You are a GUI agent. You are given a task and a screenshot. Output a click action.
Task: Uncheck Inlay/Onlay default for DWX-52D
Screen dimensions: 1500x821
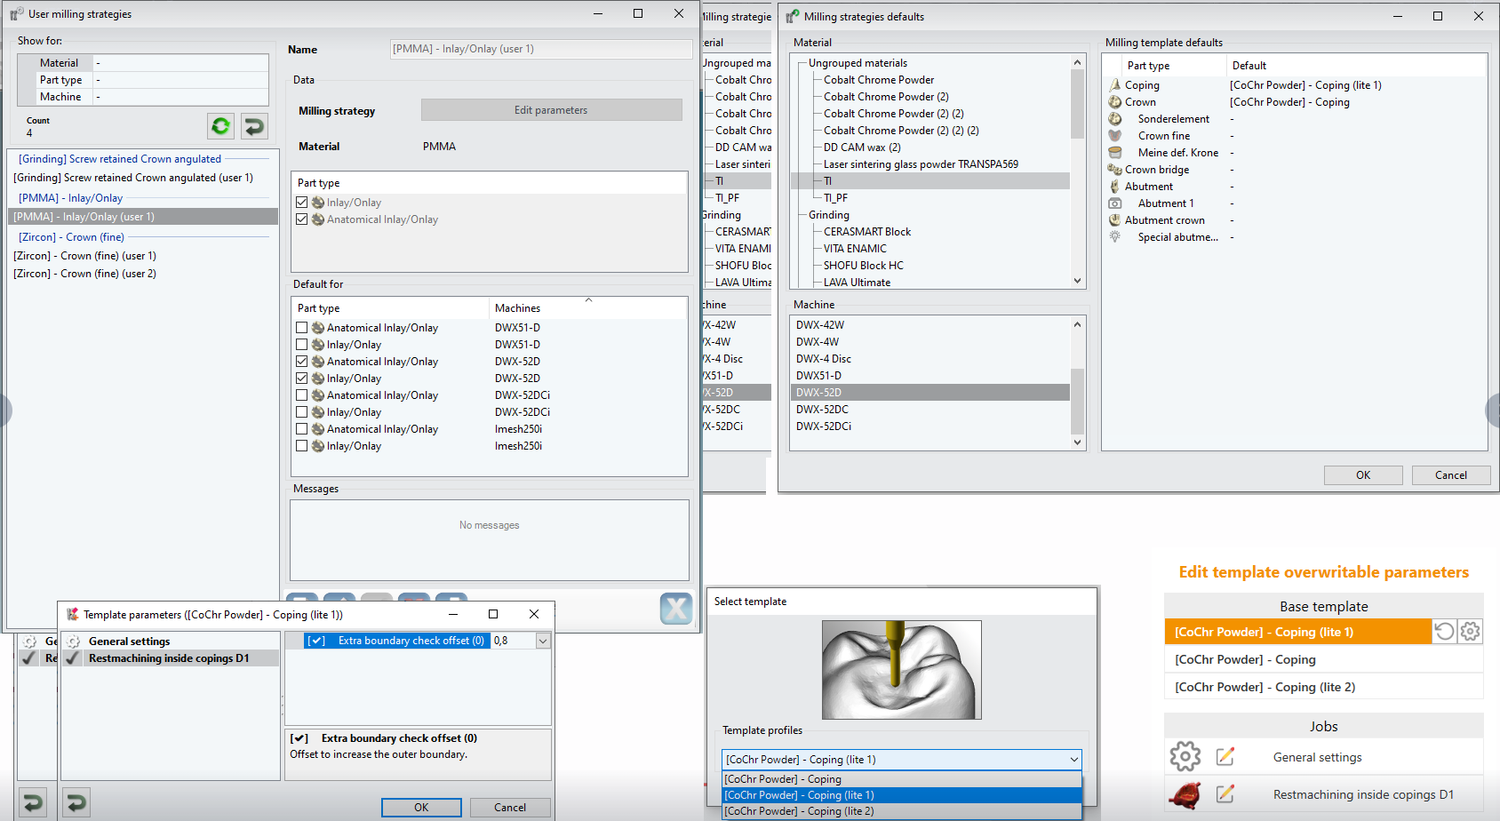tap(302, 379)
